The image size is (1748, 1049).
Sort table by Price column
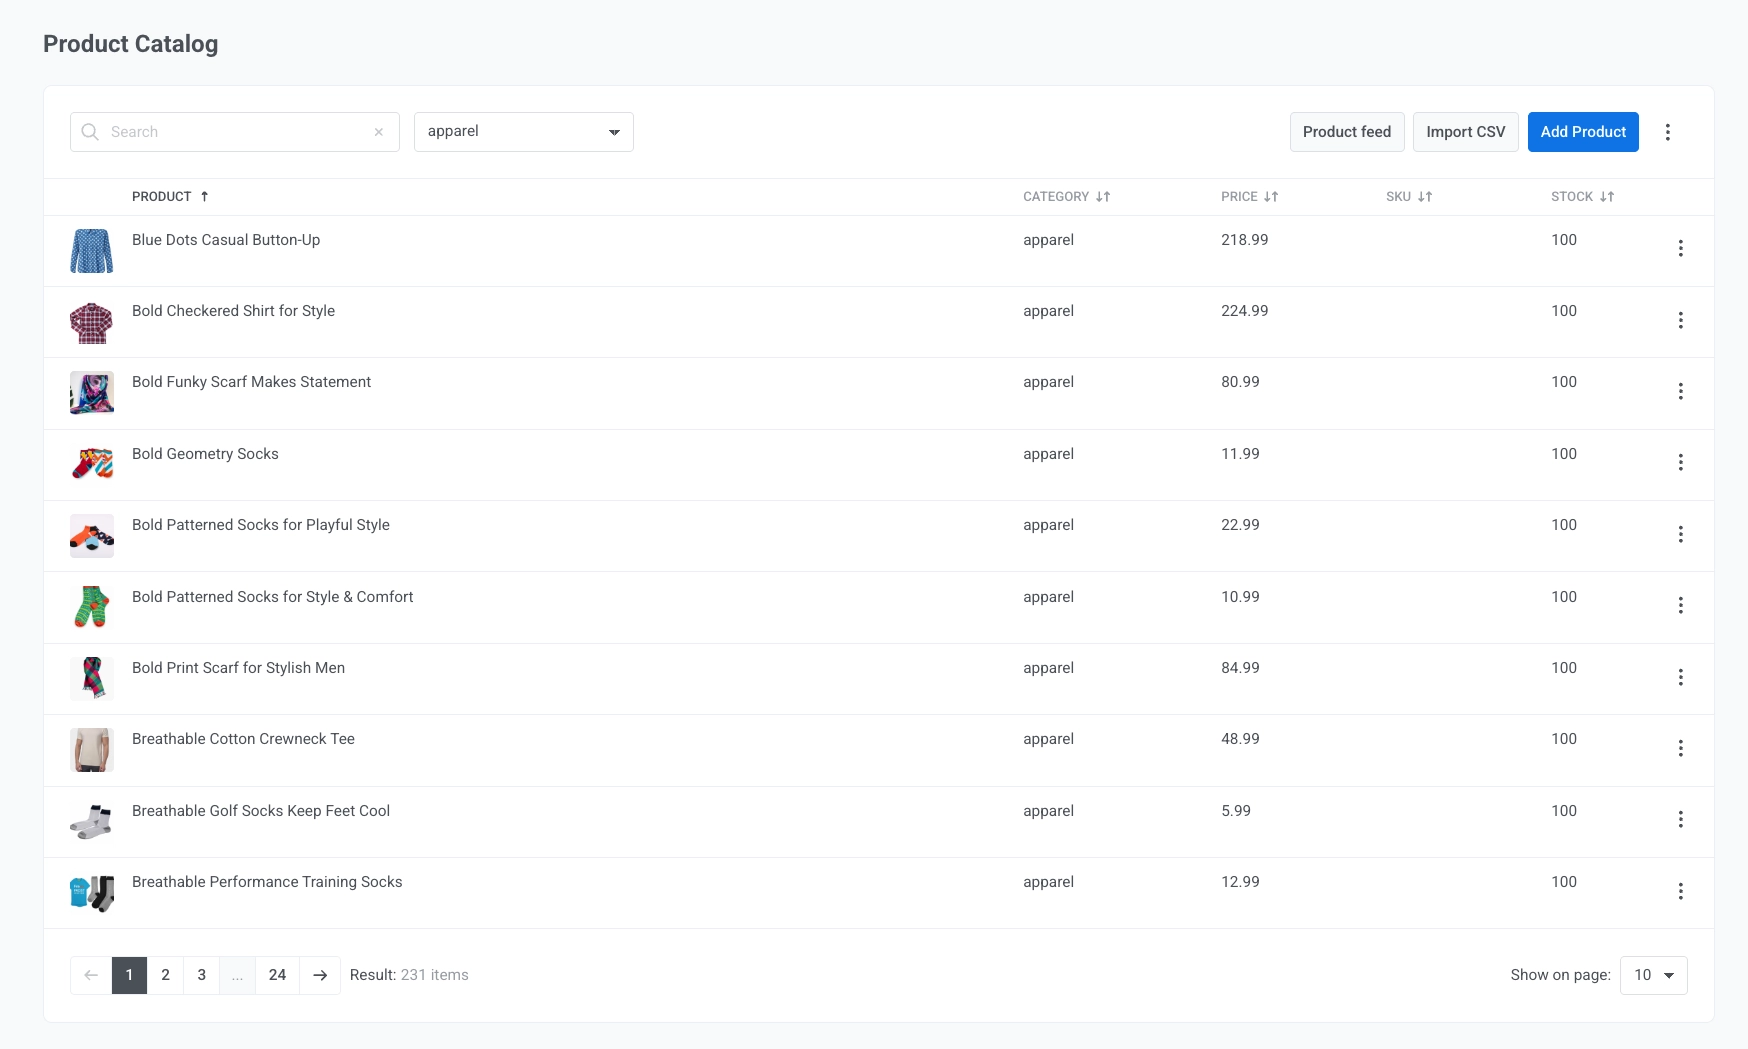[x=1249, y=197]
